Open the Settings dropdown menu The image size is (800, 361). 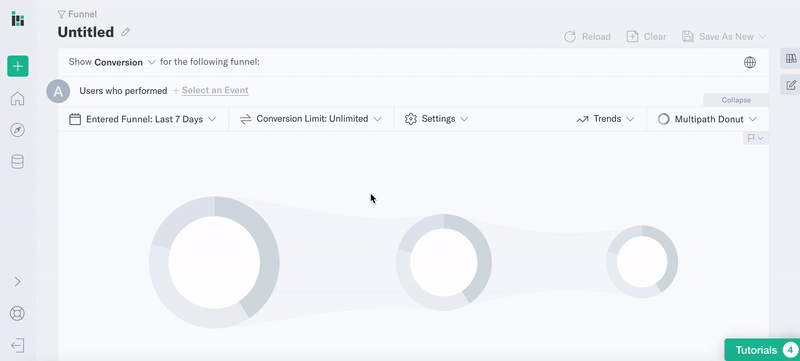(436, 119)
